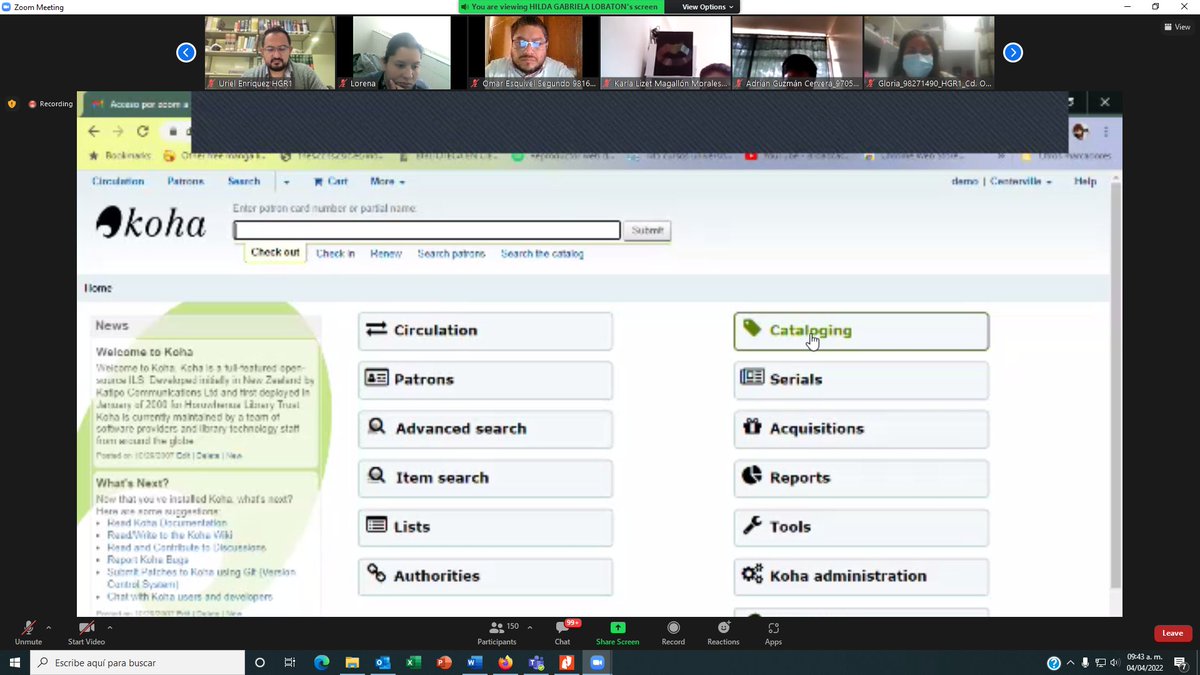Click the Unmute microphone icon
This screenshot has width=1200, height=675.
pyautogui.click(x=29, y=627)
